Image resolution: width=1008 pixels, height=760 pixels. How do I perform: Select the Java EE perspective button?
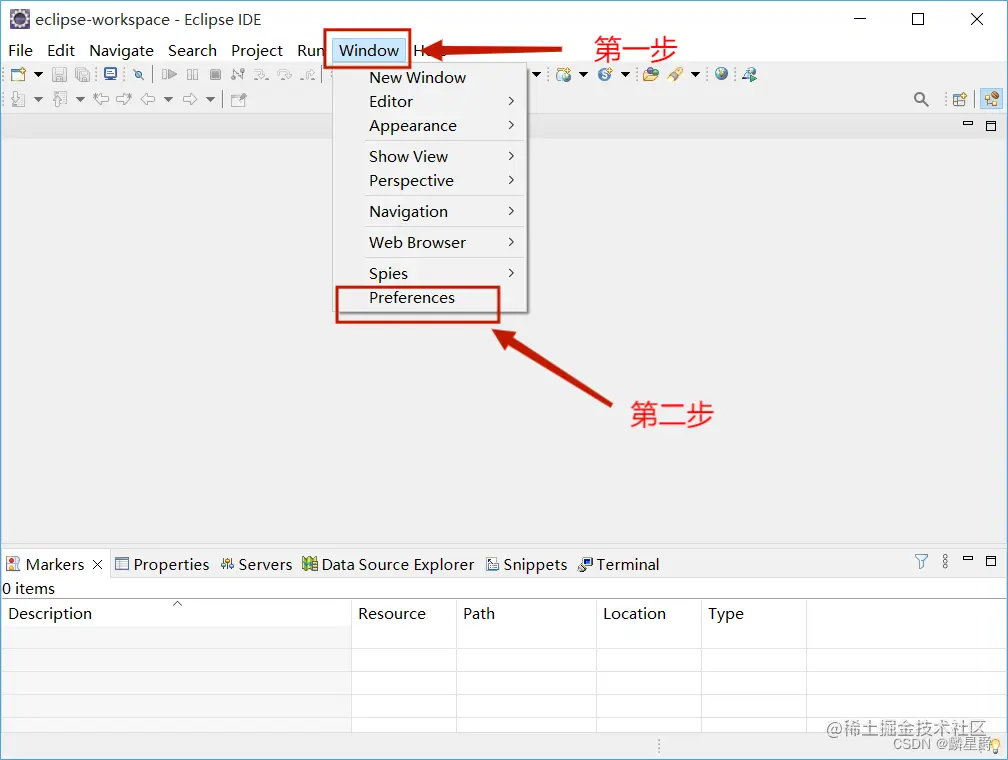991,99
